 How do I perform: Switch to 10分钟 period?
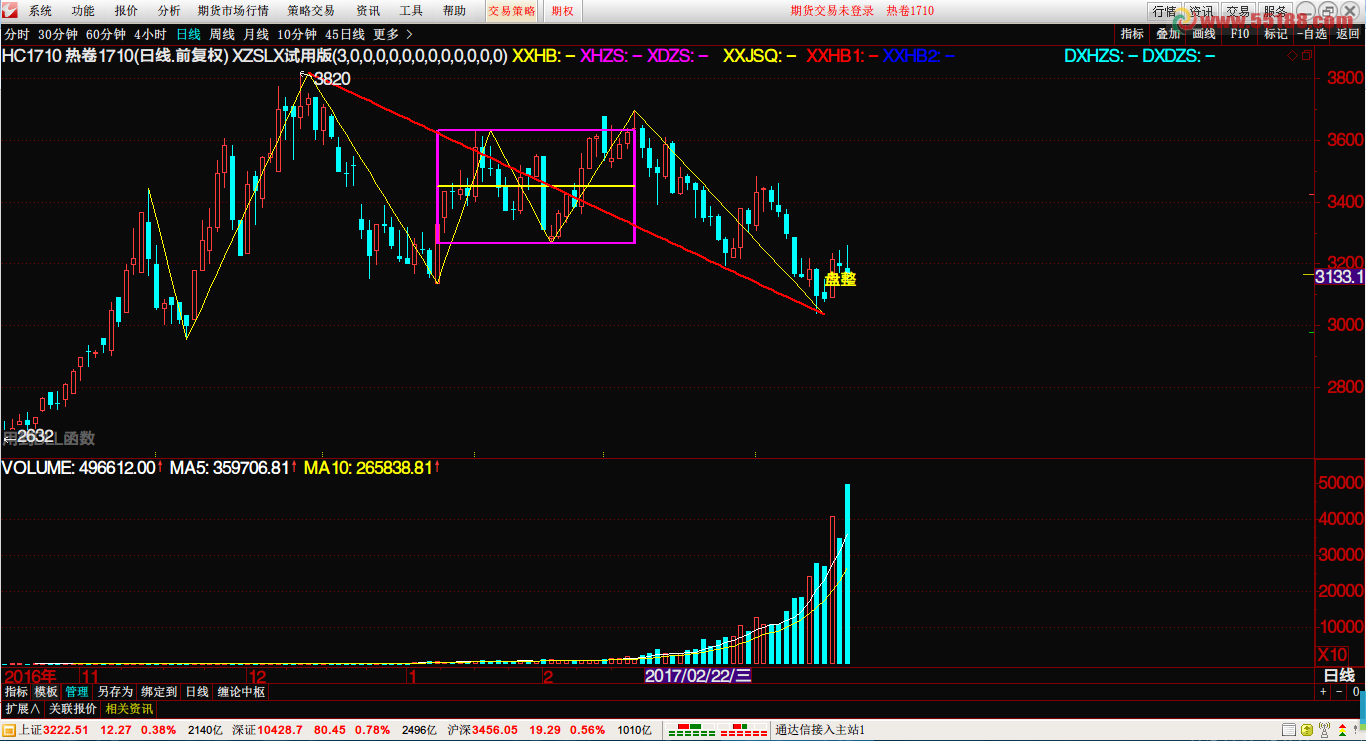[297, 34]
